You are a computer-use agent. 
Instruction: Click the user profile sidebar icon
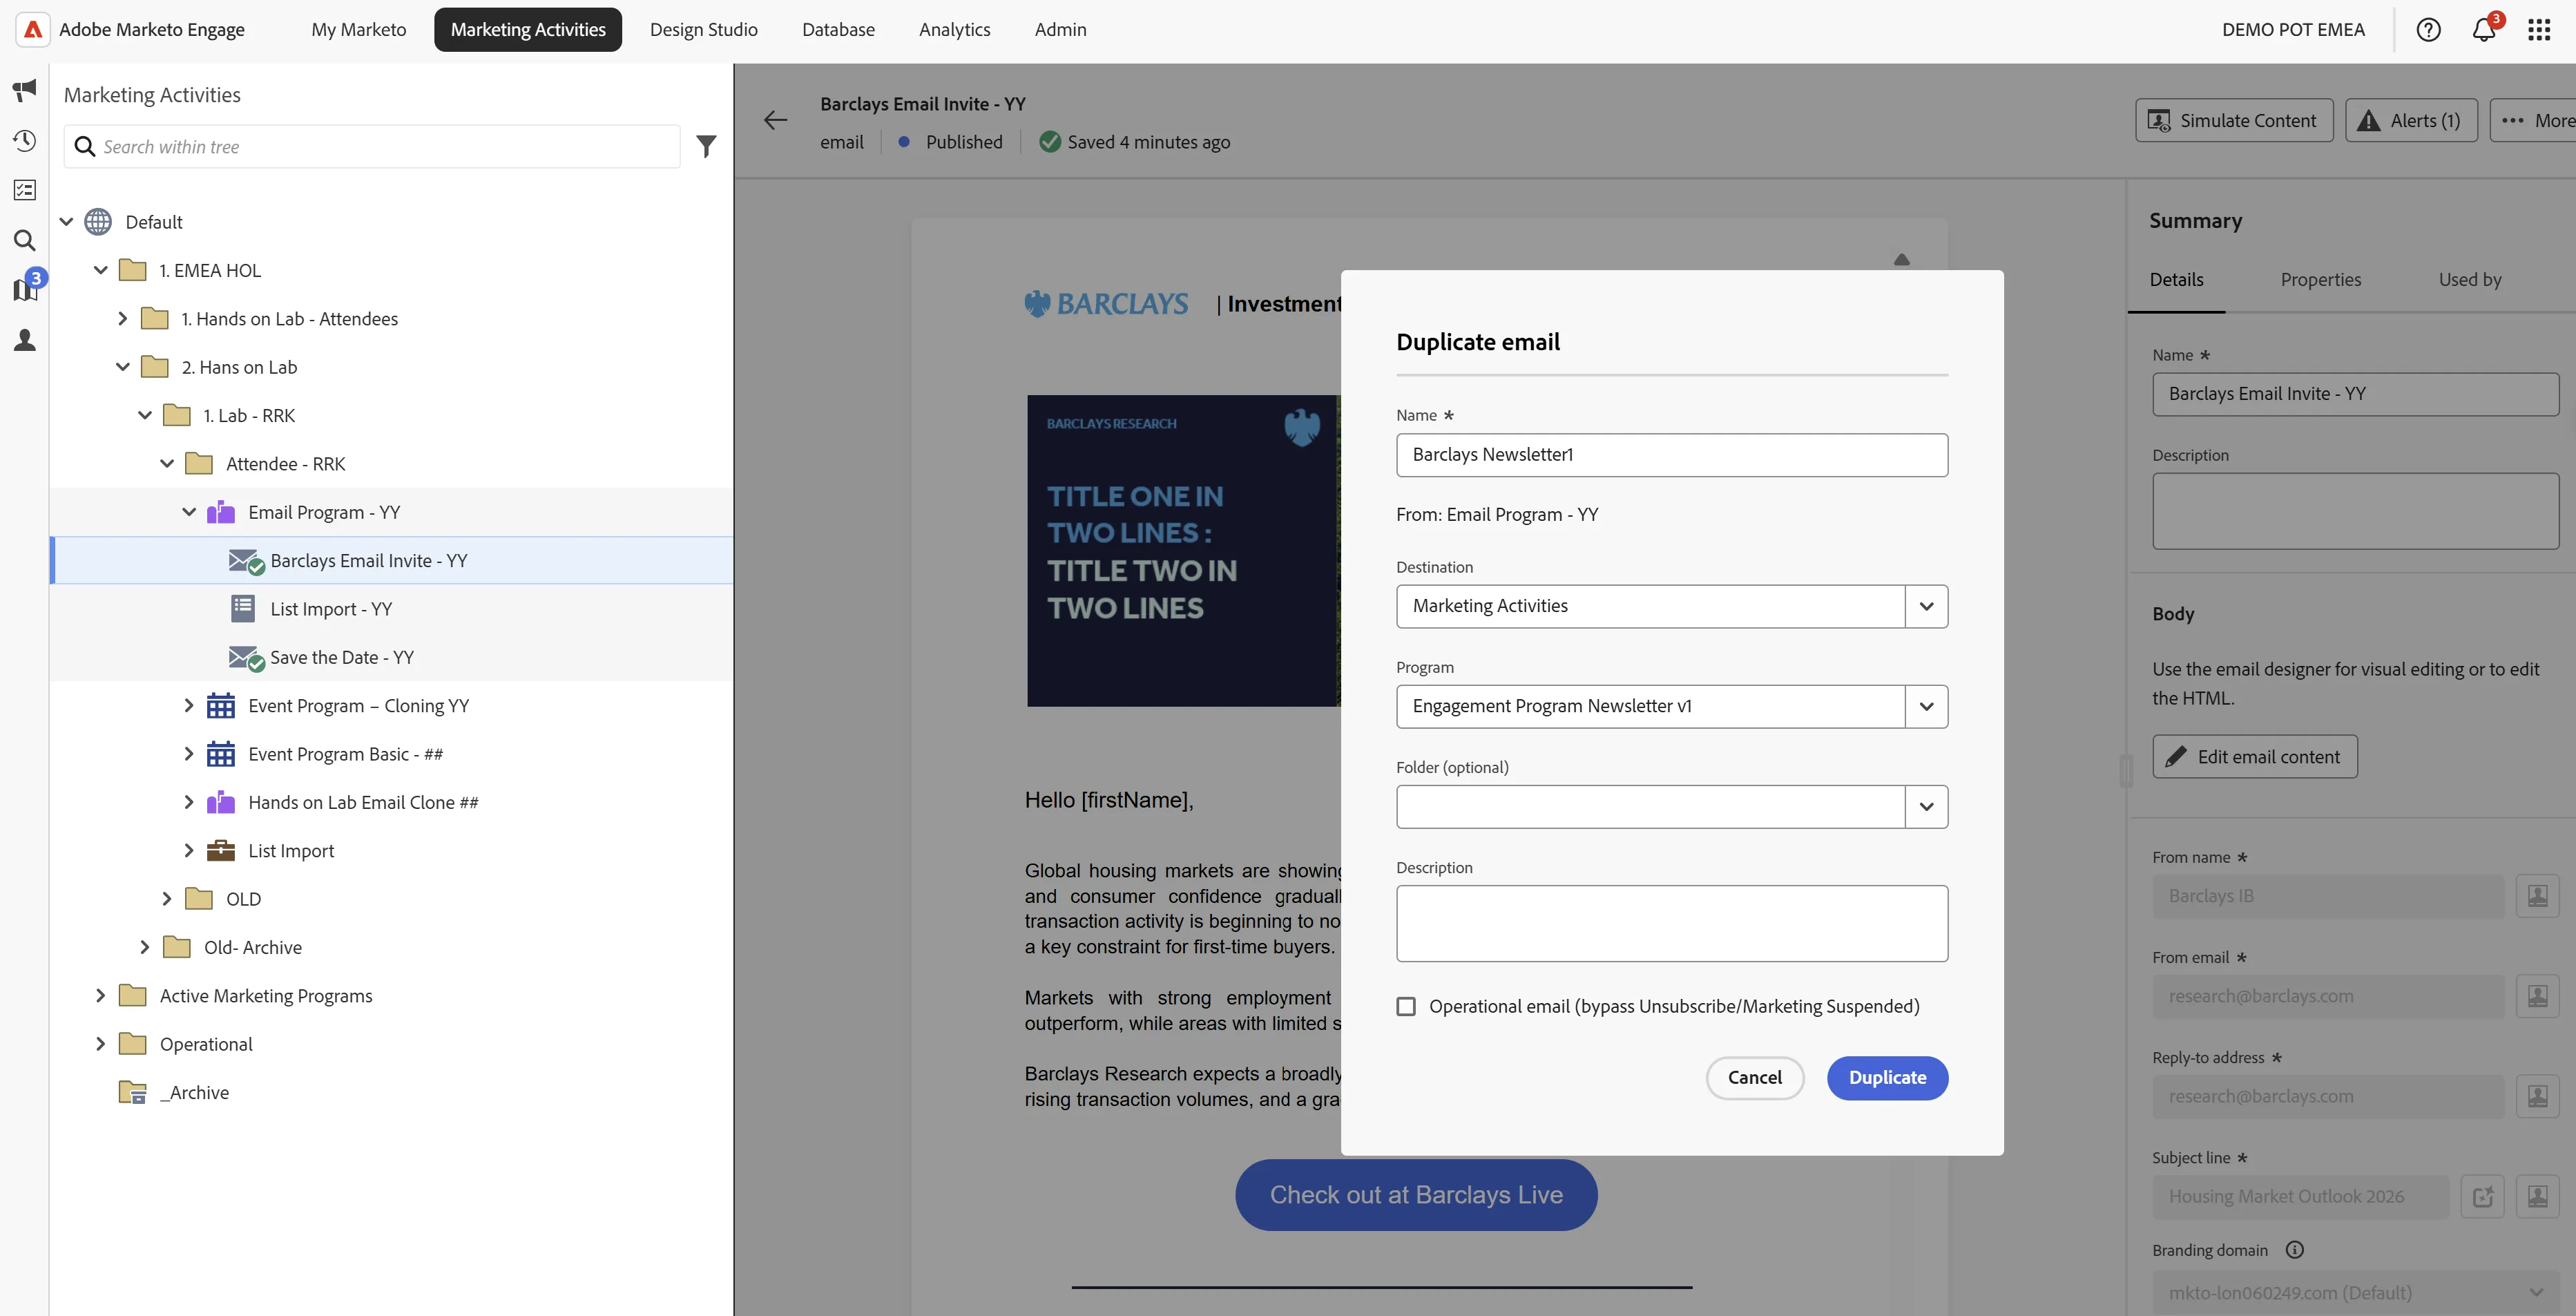pyautogui.click(x=24, y=340)
